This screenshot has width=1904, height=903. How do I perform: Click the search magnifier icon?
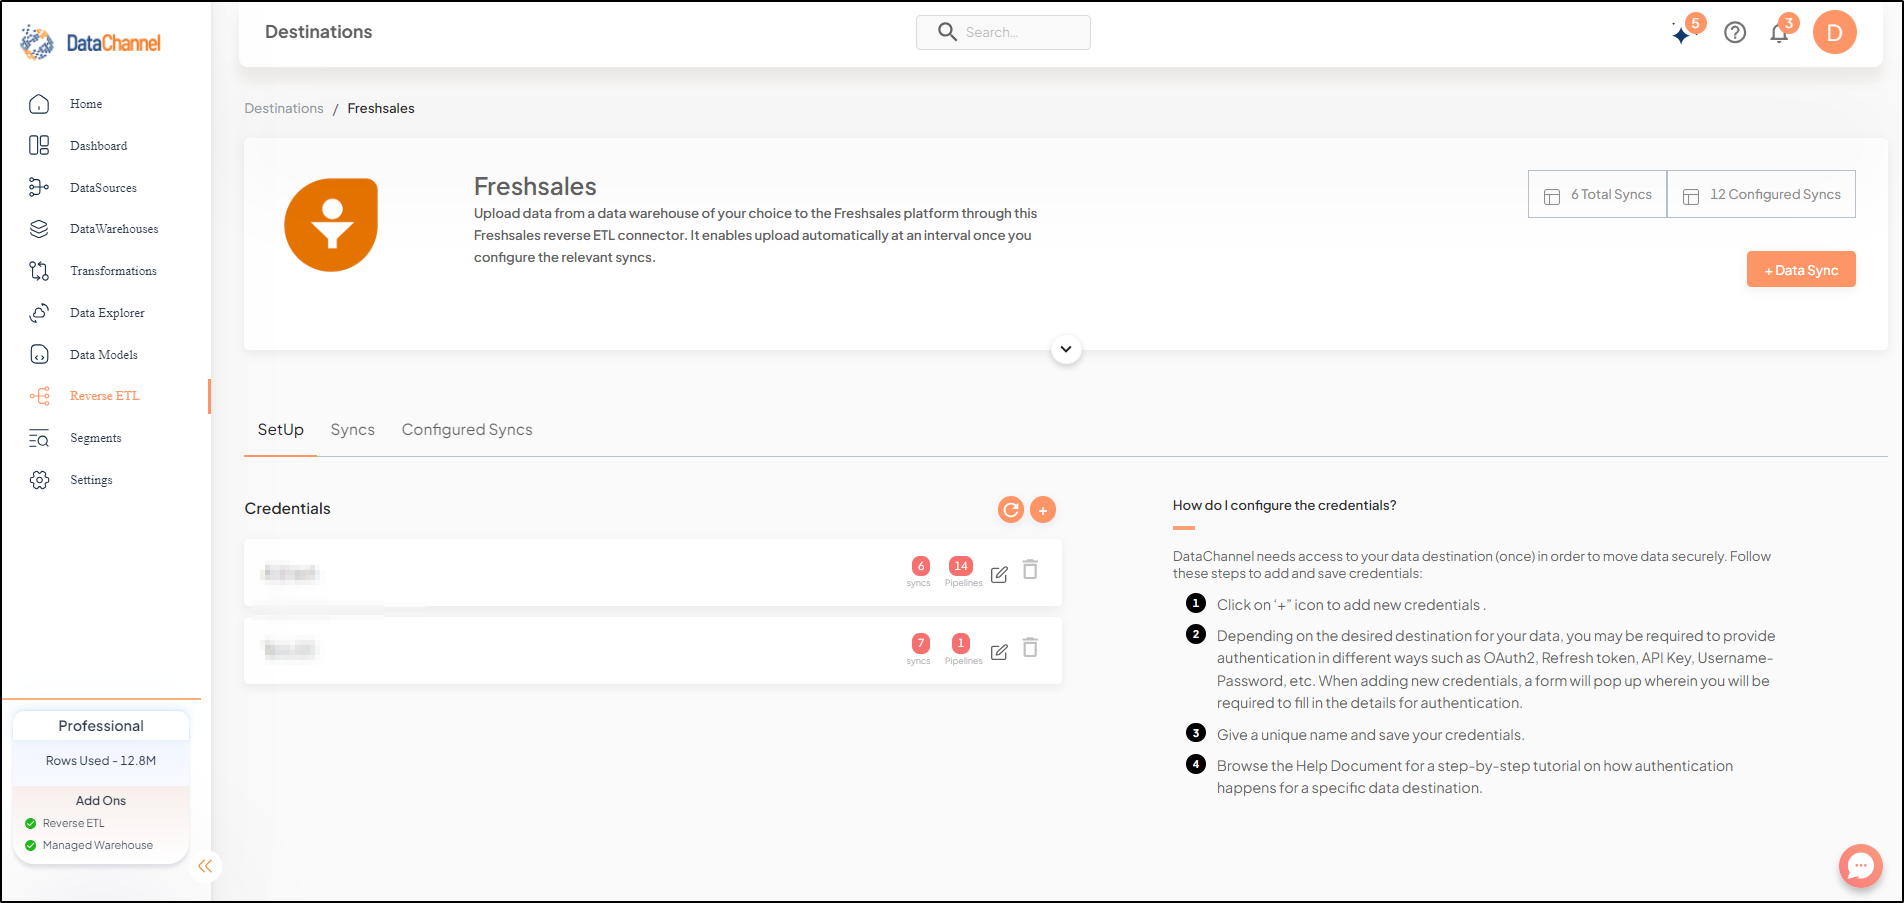click(947, 32)
